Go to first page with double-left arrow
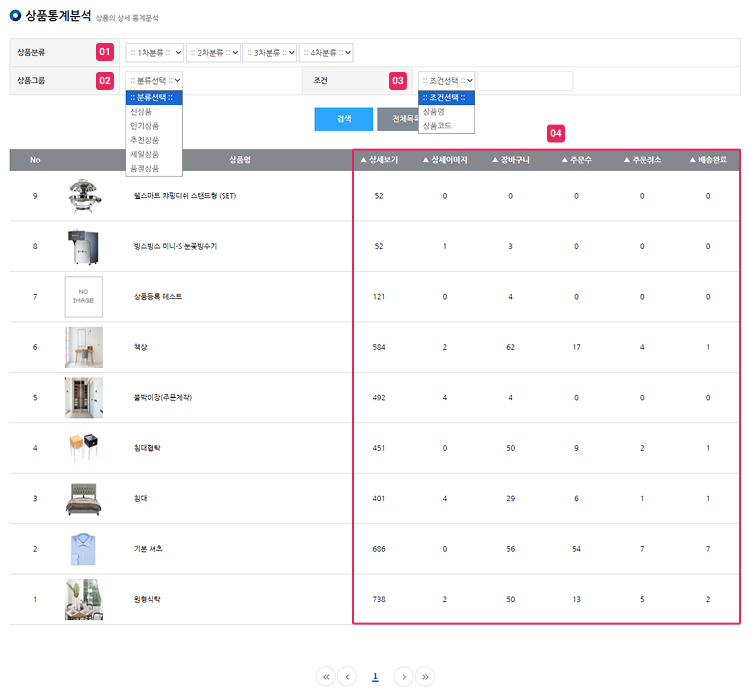This screenshot has height=696, width=750. (x=326, y=677)
